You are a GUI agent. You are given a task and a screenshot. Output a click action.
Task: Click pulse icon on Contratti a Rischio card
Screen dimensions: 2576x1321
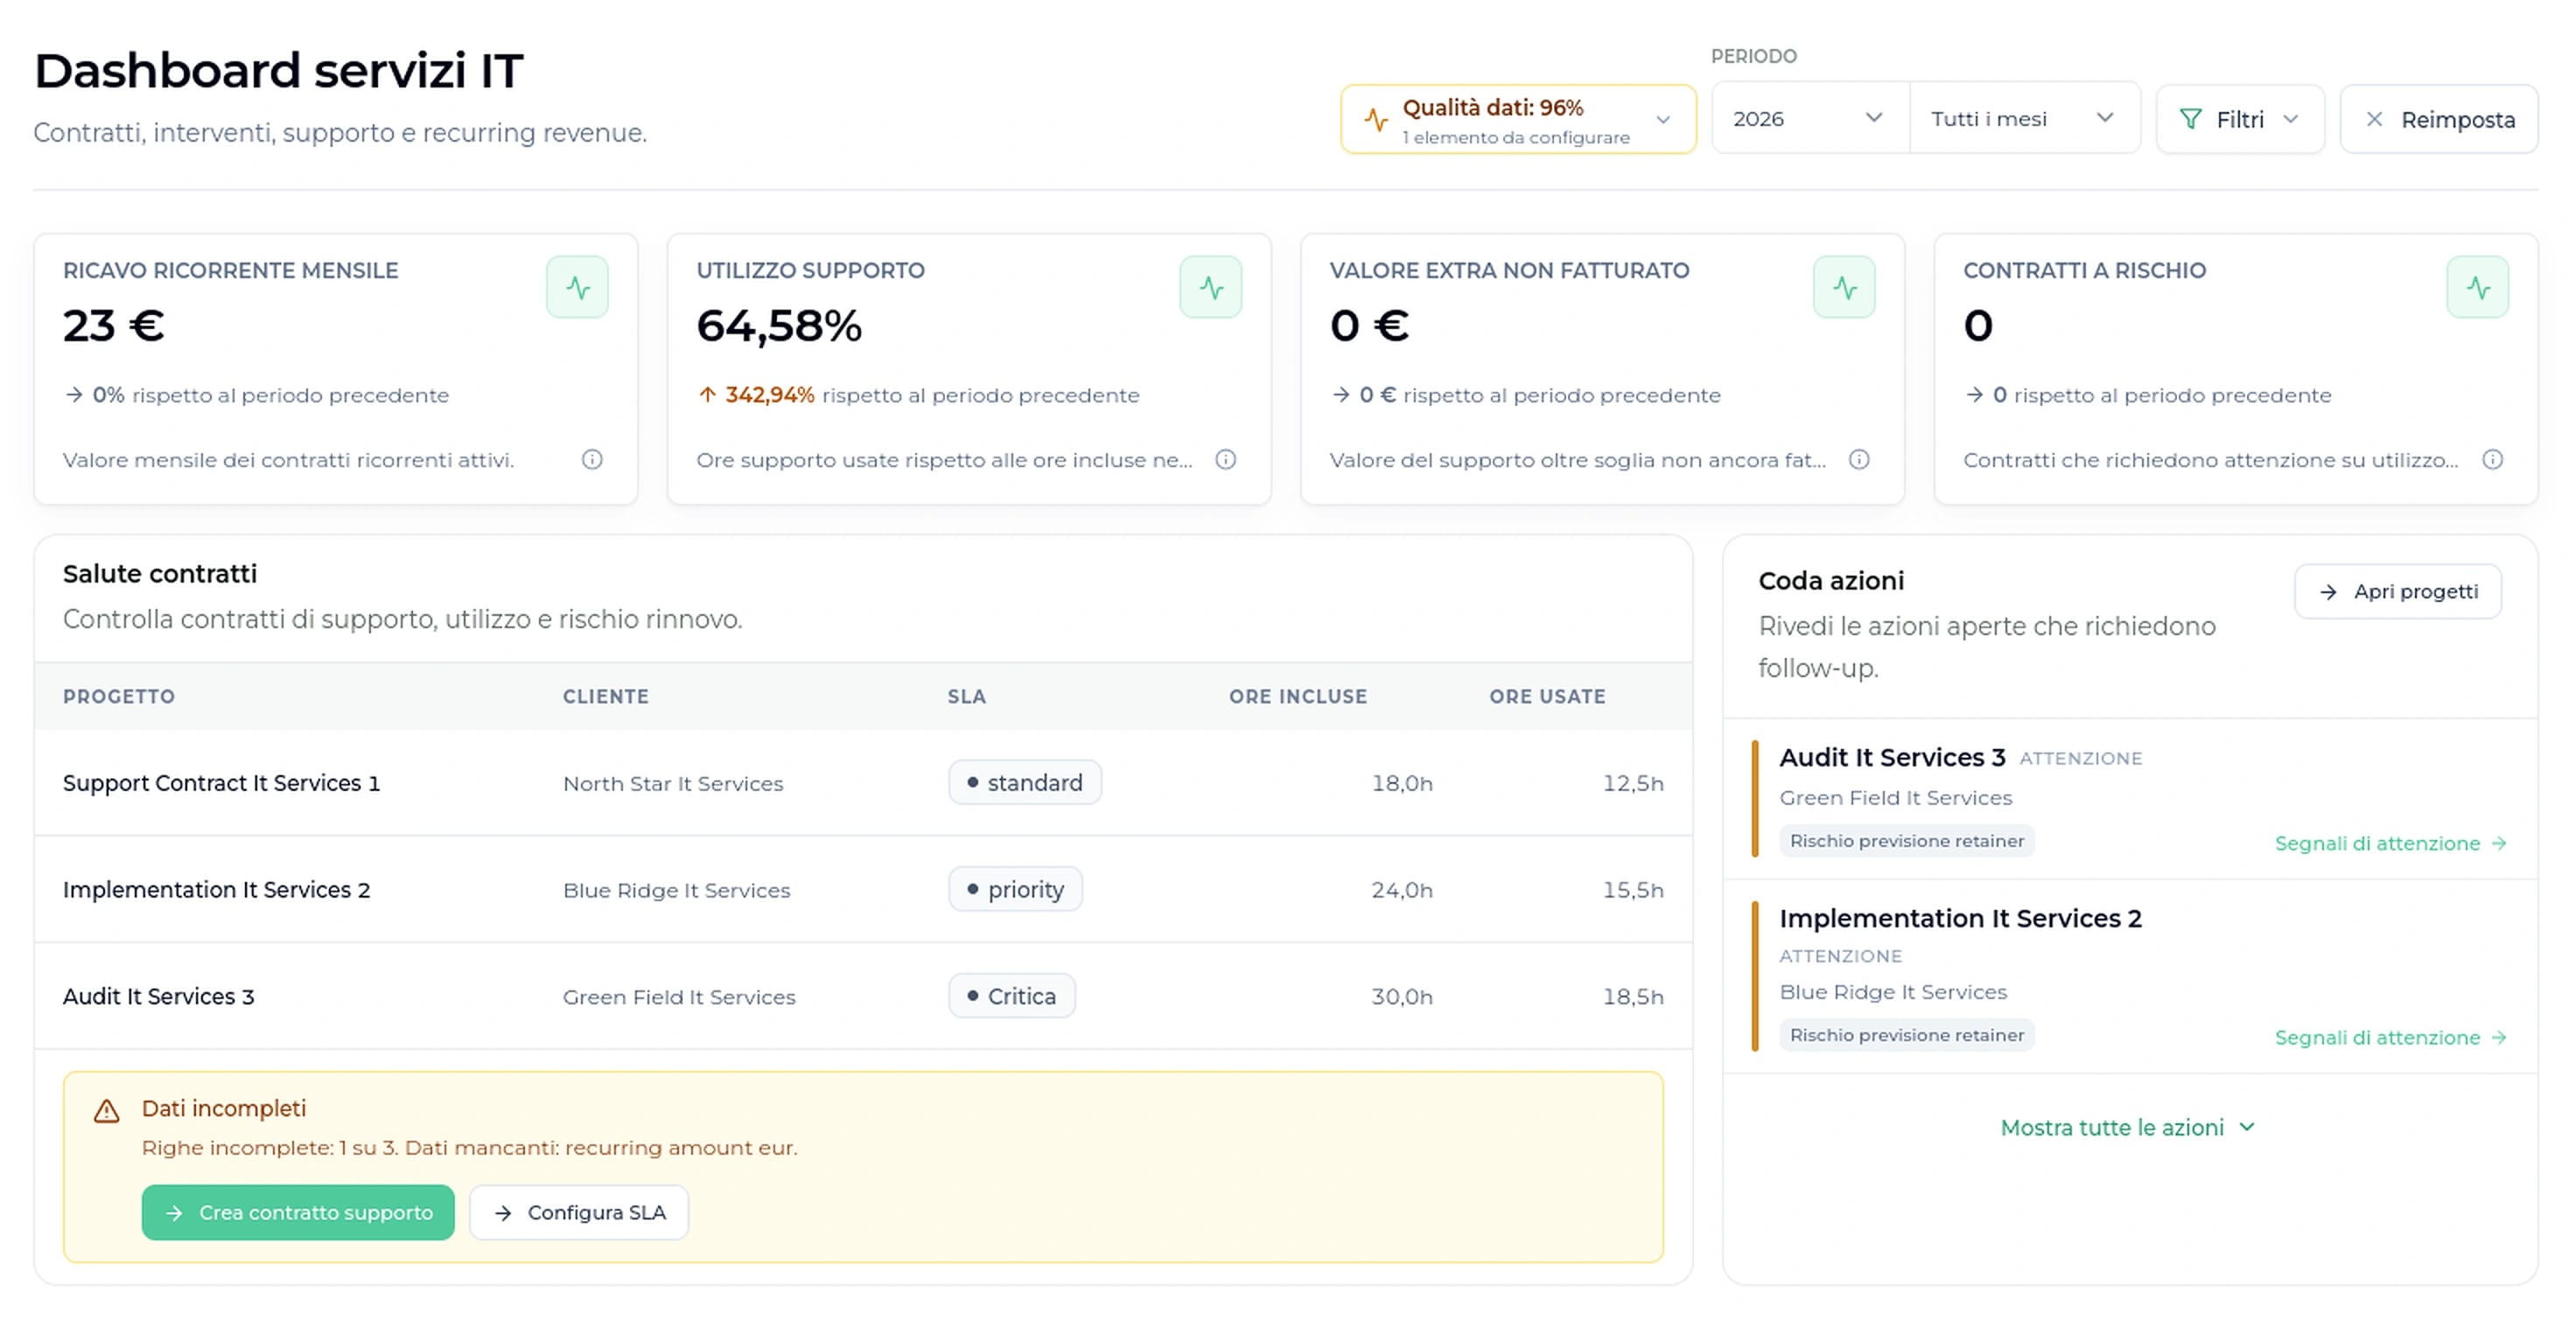(2477, 288)
